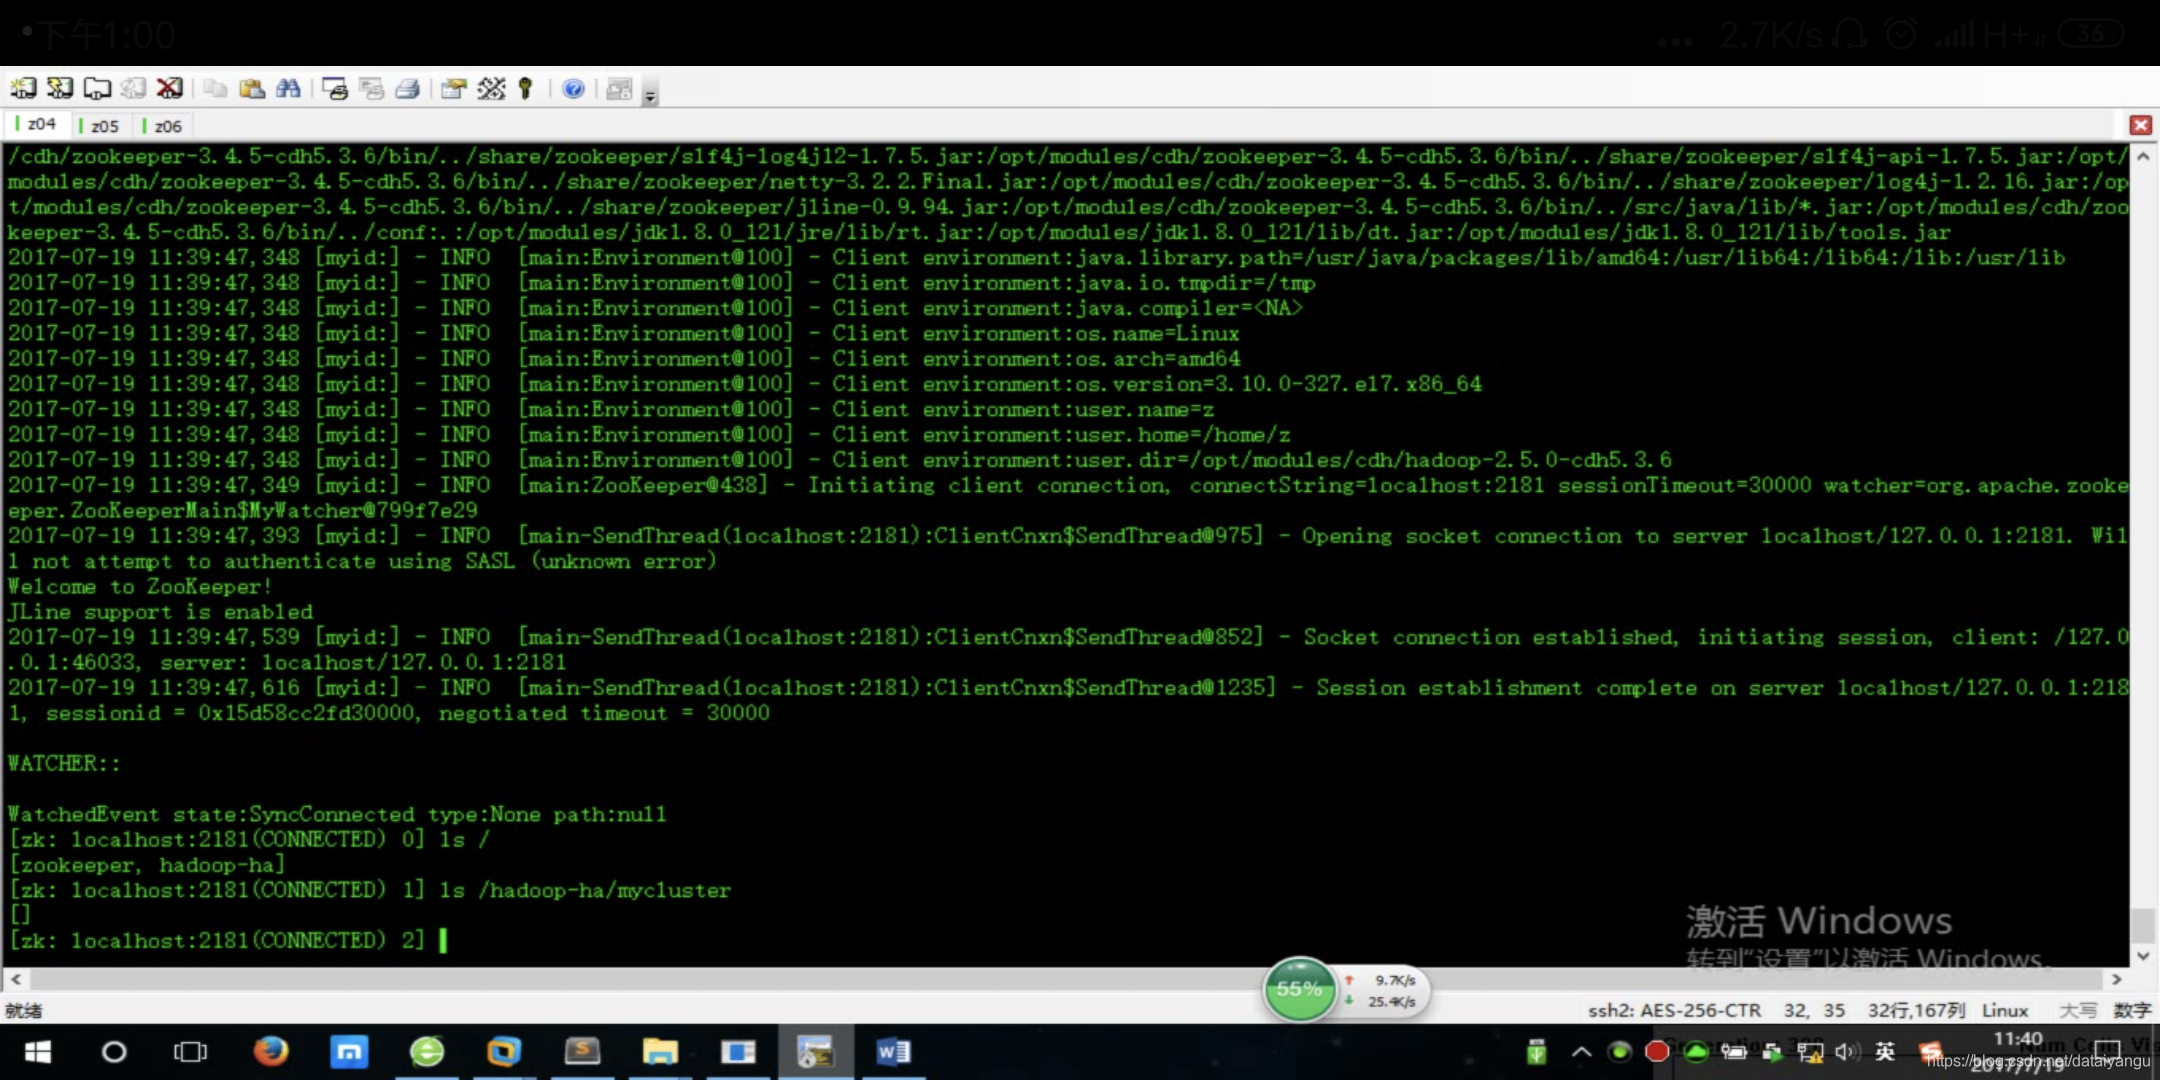Click the Print Screen toolbar icon
The width and height of the screenshot is (2160, 1080).
[335, 89]
